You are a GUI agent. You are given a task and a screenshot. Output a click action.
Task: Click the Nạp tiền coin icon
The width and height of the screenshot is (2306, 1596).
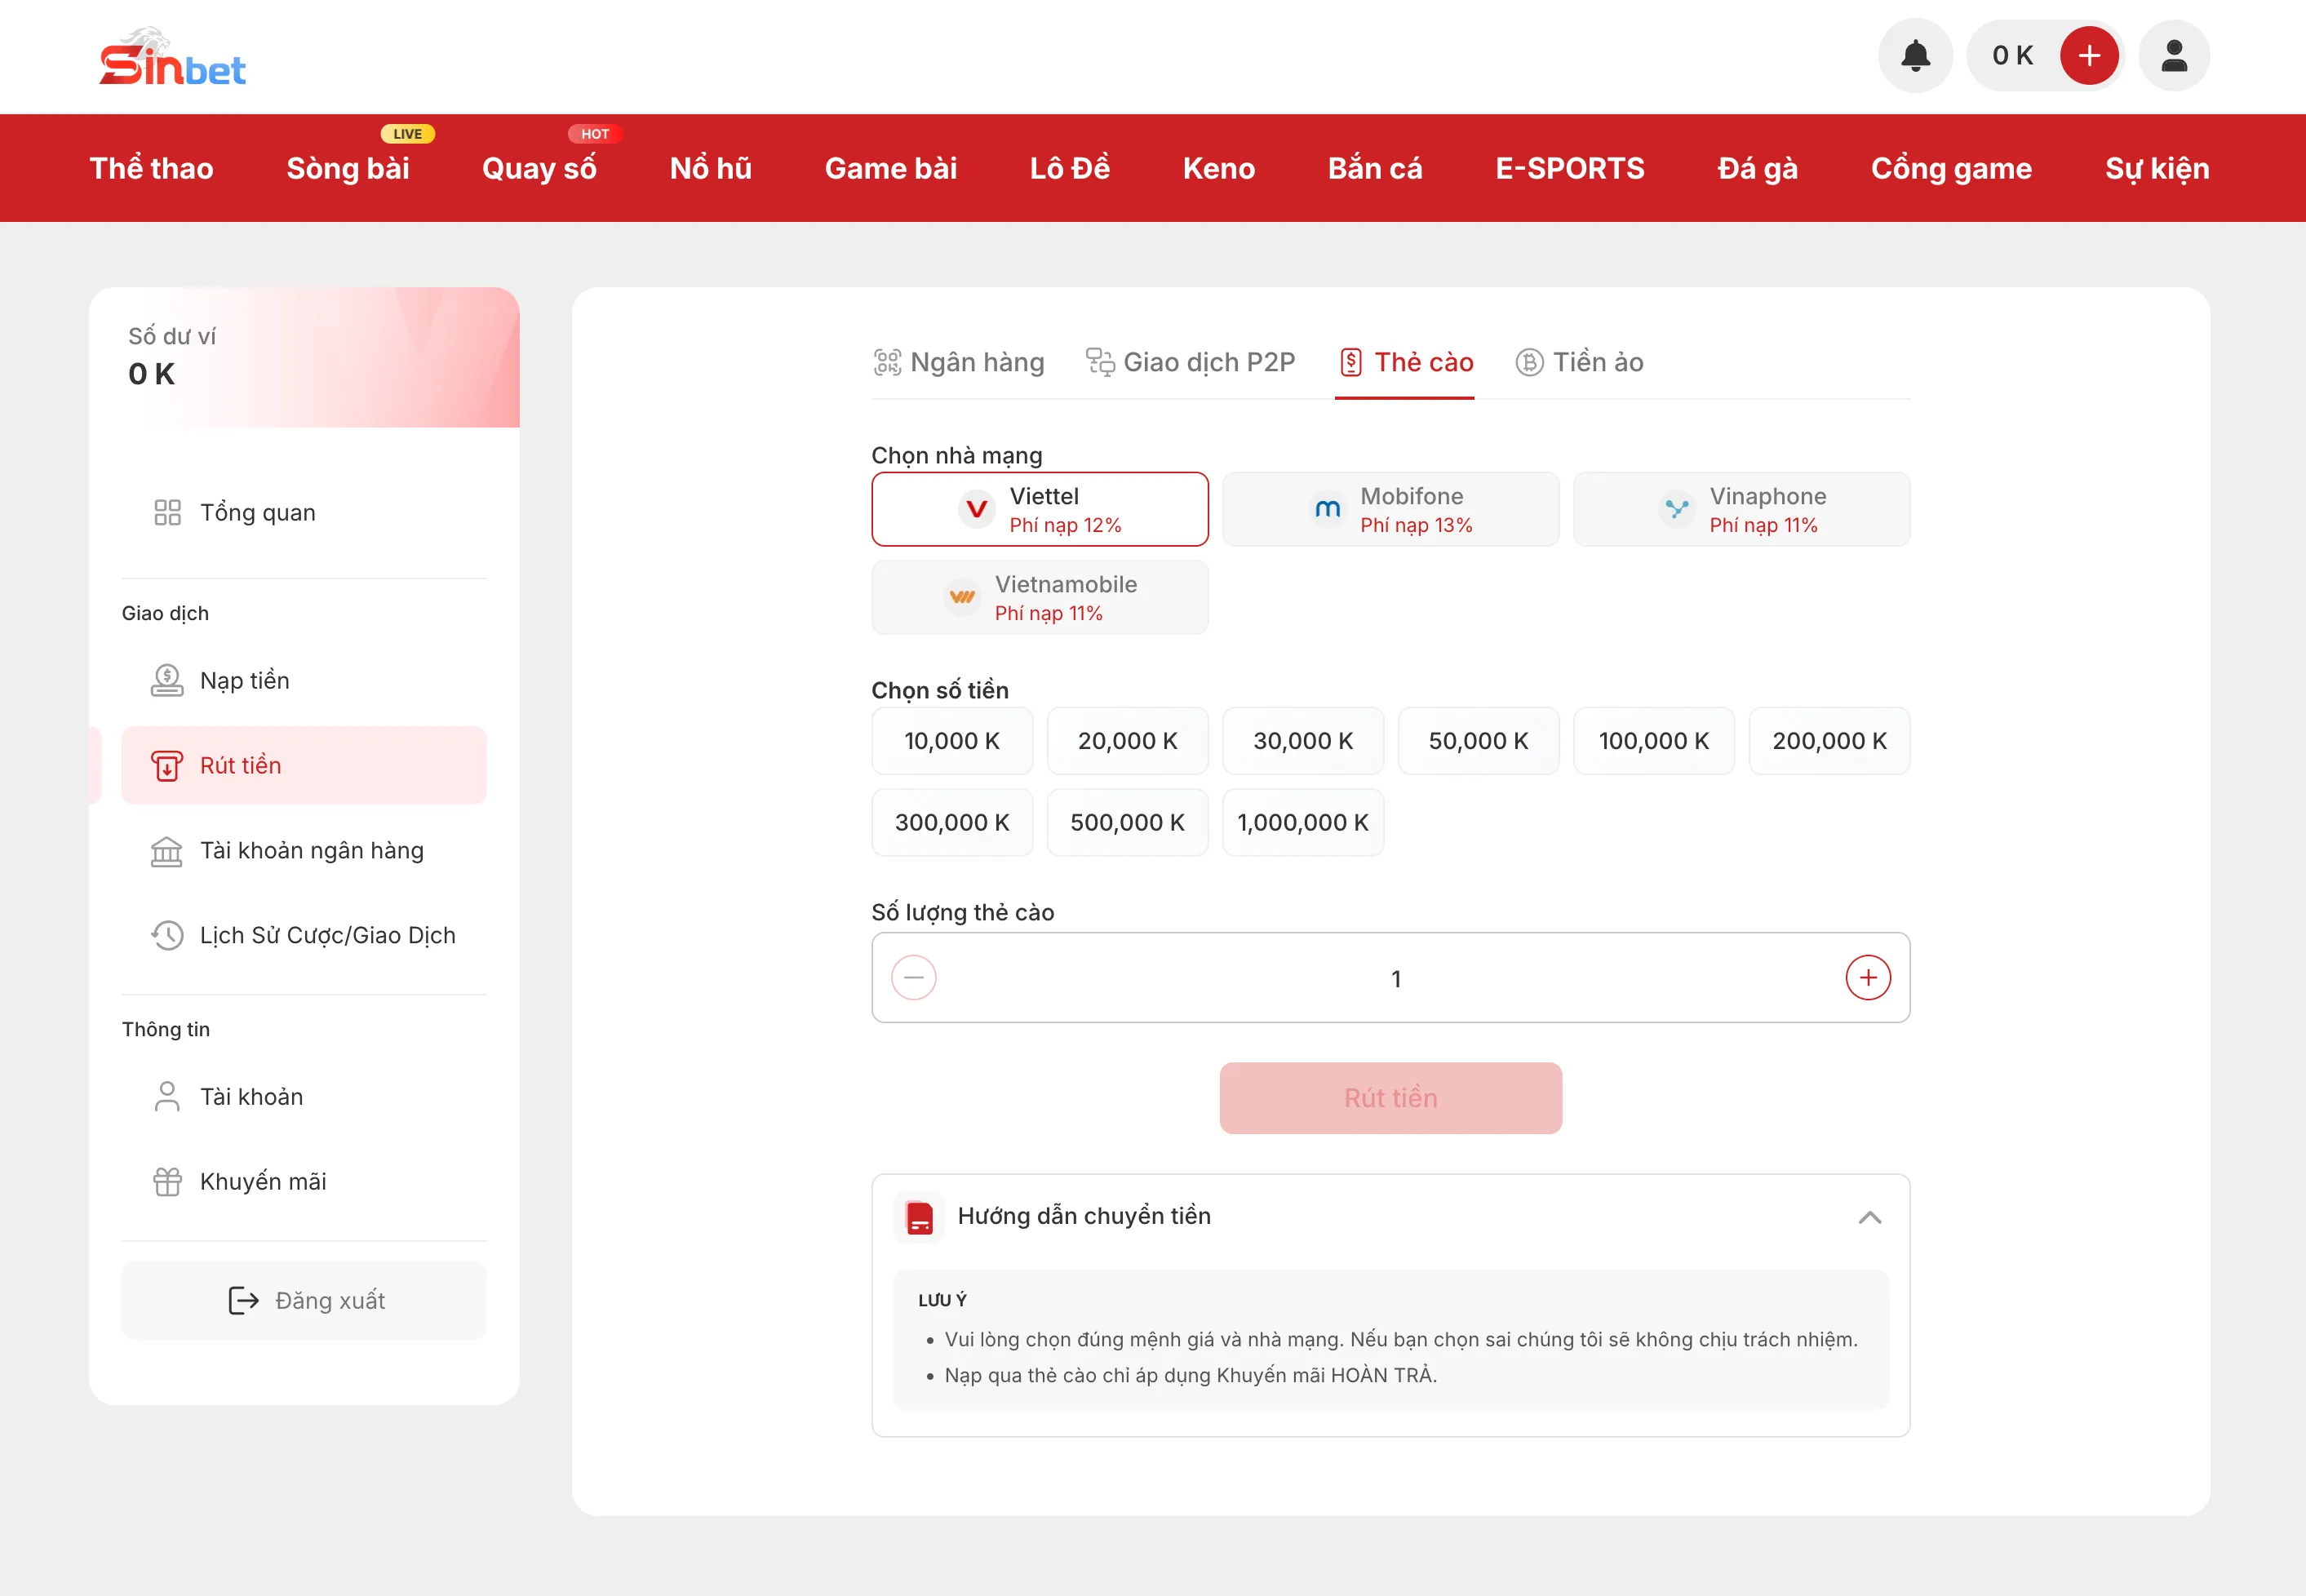[x=167, y=681]
